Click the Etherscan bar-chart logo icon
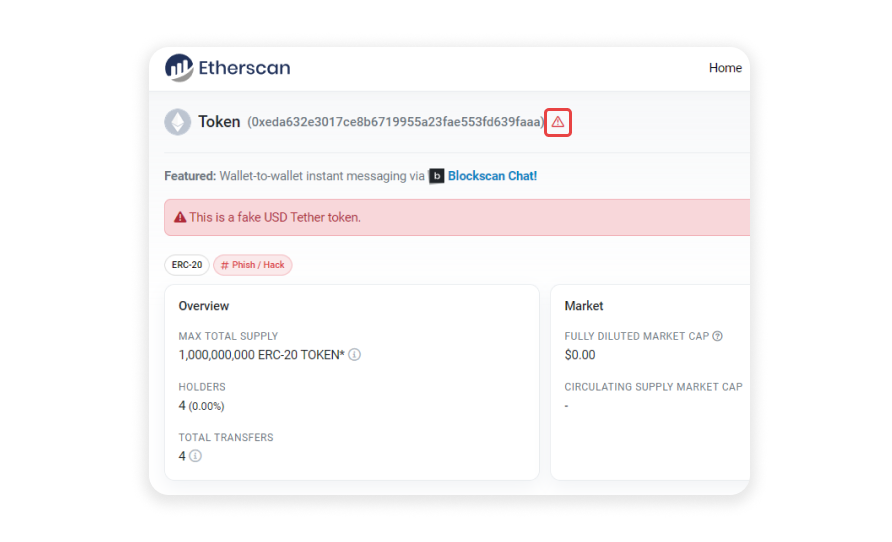This screenshot has height=542, width=892. (179, 68)
